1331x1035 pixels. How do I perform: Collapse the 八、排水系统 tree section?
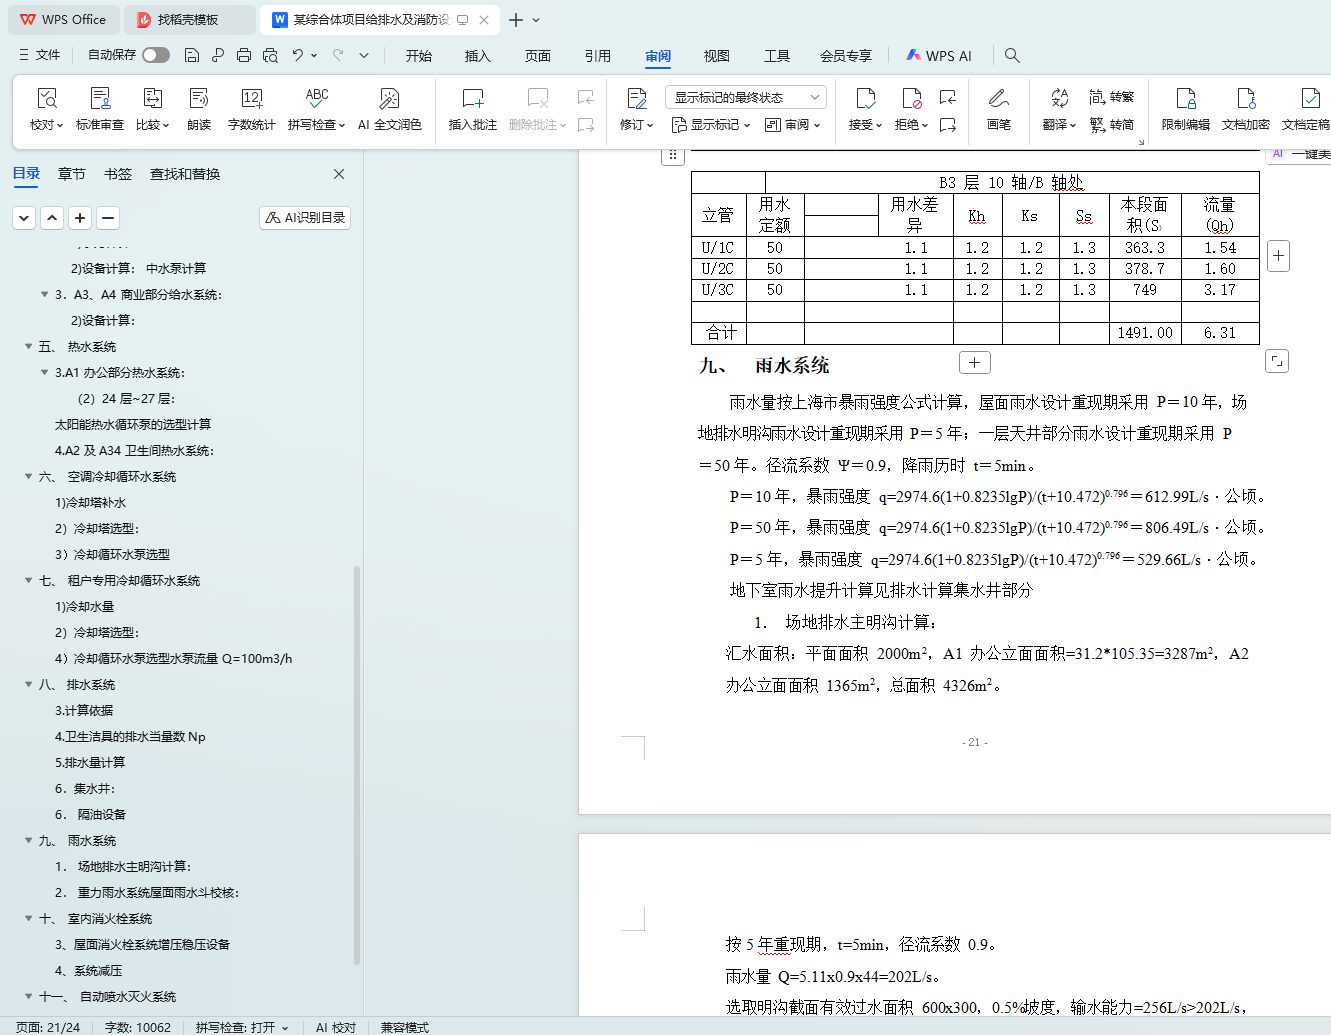[28, 685]
